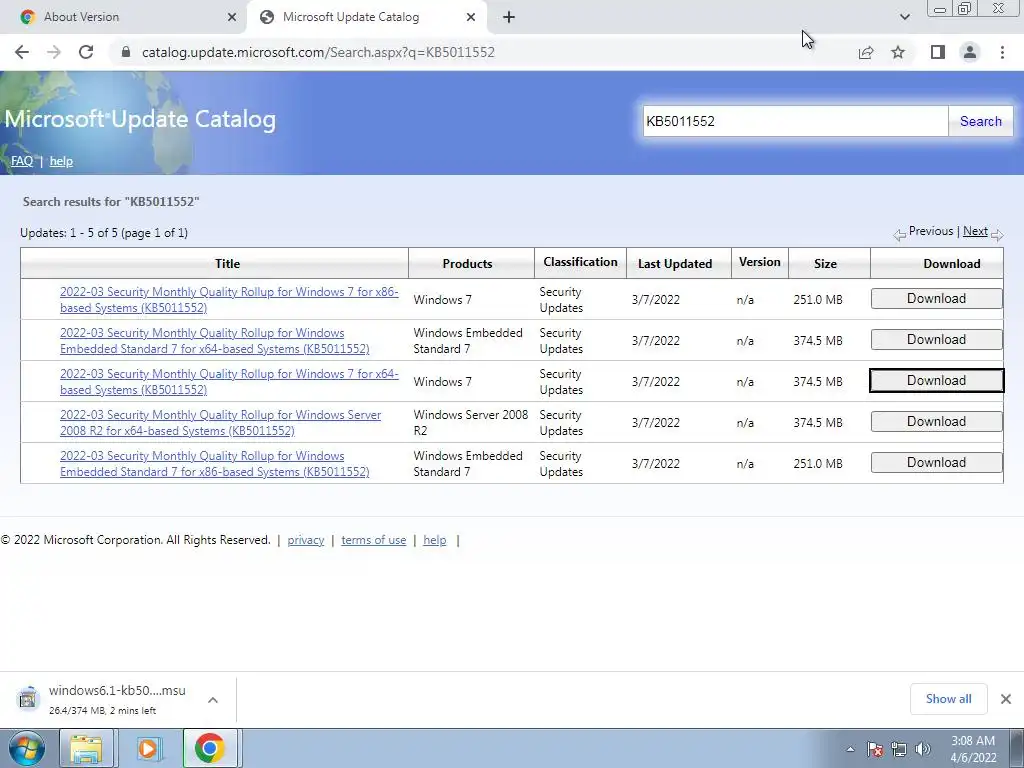Switch to the About Version tab

(124, 17)
